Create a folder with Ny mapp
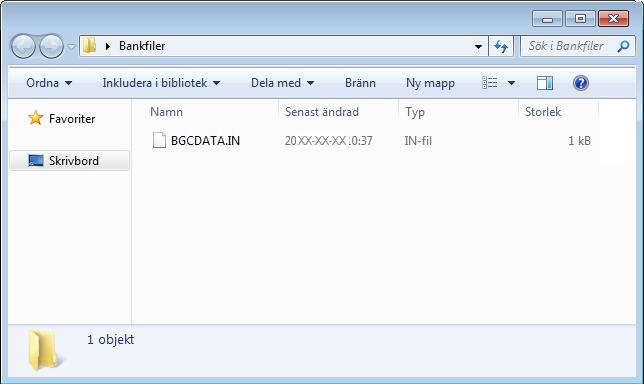Viewport: 644px width, 384px height. click(x=430, y=83)
